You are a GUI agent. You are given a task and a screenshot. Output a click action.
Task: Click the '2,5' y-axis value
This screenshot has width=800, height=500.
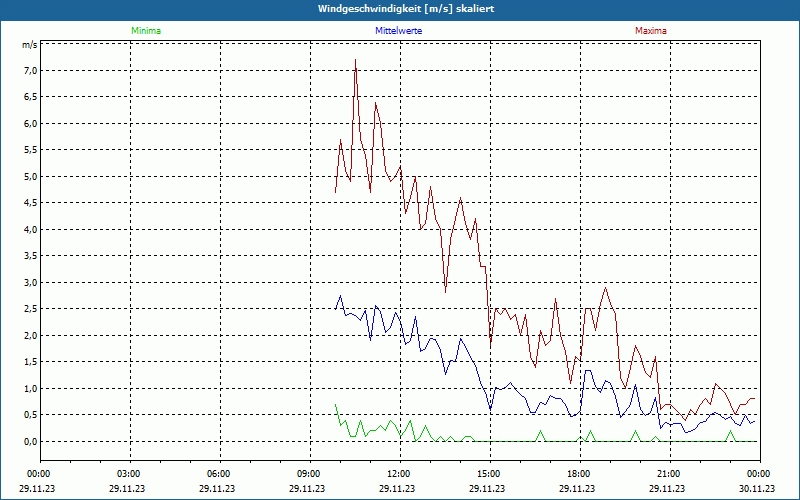(x=31, y=309)
